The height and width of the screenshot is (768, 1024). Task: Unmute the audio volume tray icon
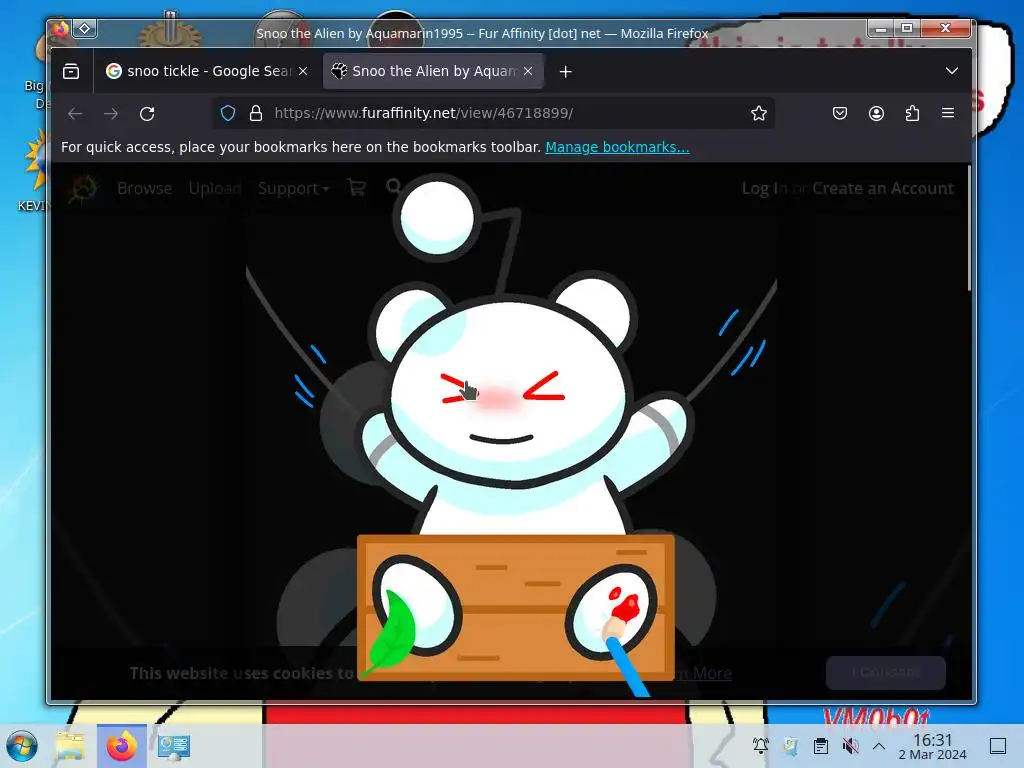pyautogui.click(x=850, y=746)
